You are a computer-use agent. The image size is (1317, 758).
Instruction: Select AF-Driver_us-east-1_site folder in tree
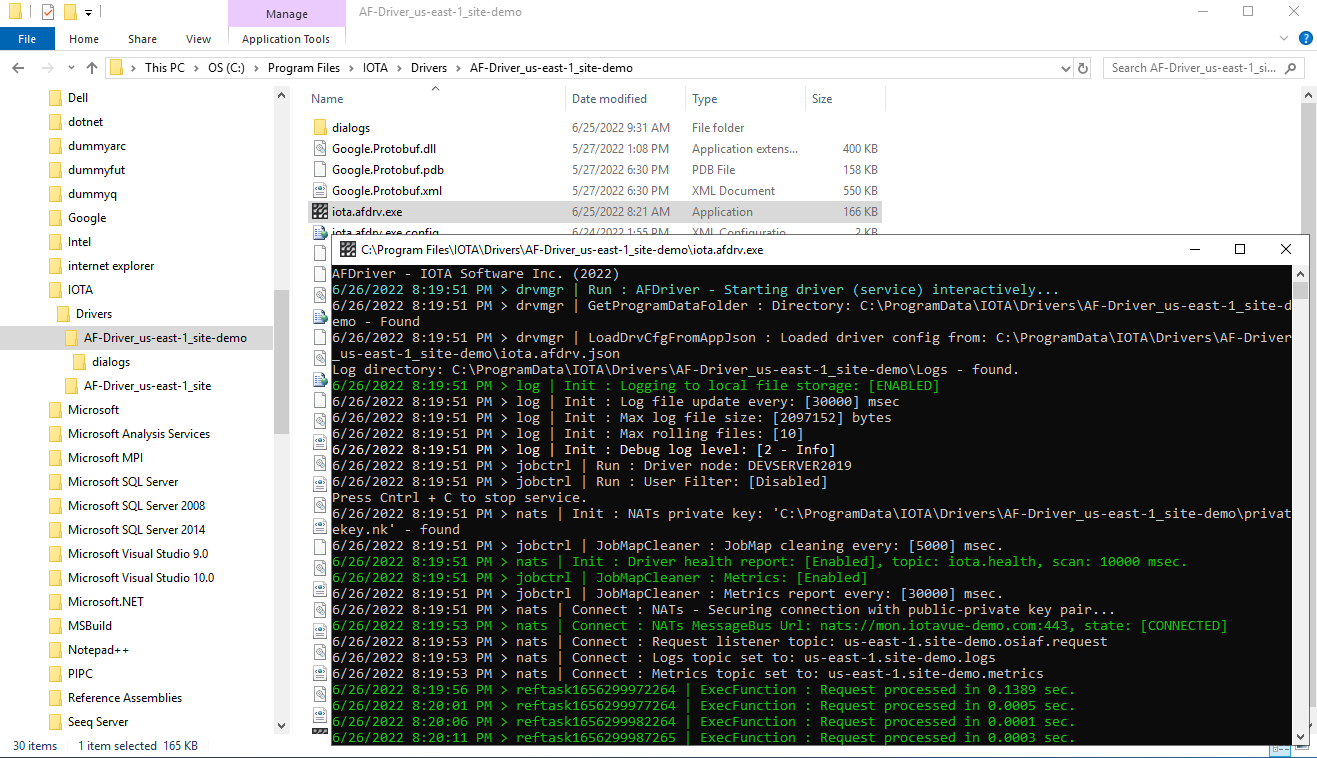147,386
